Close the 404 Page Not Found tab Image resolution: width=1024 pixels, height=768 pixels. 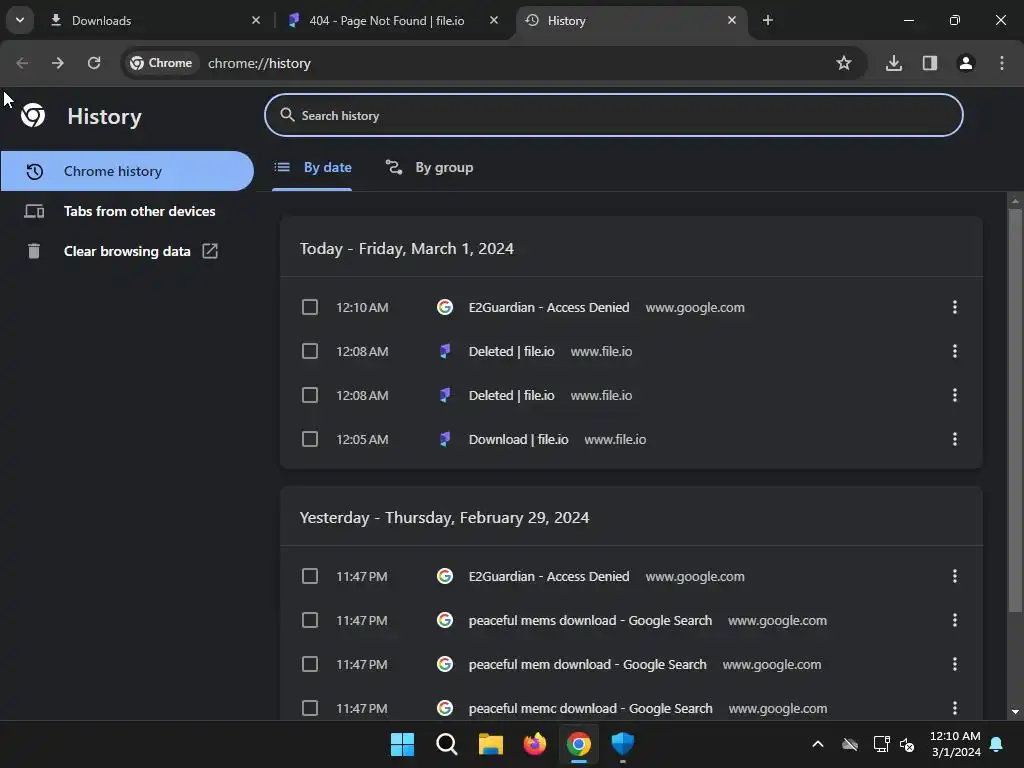pos(494,20)
